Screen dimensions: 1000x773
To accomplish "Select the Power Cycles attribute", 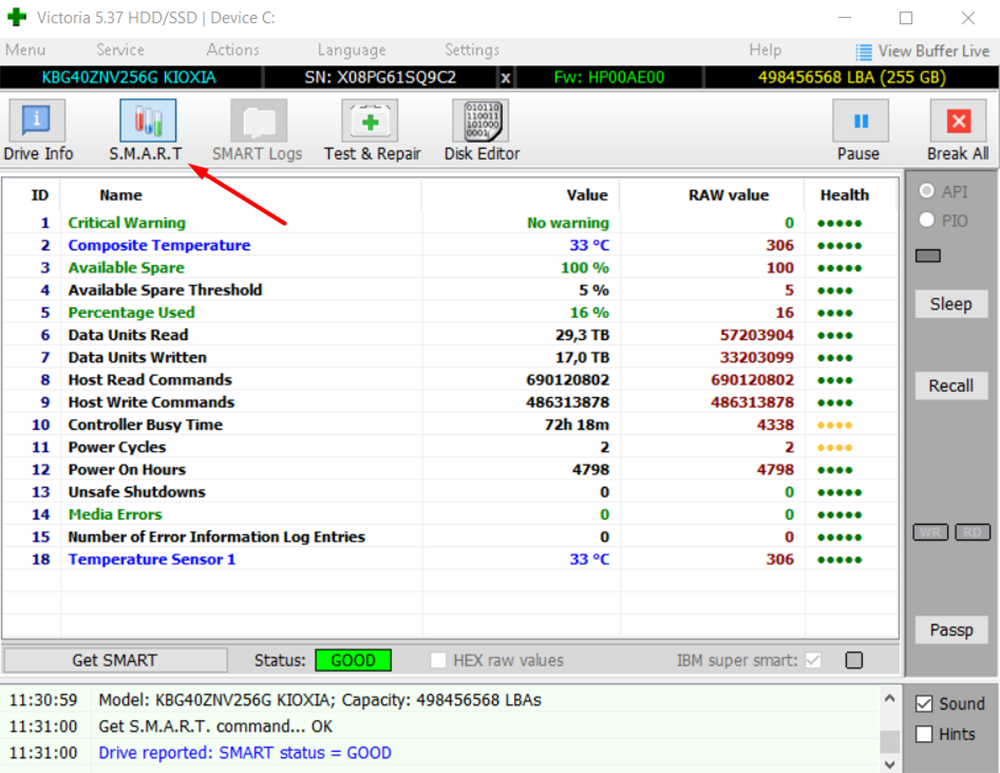I will pyautogui.click(x=117, y=447).
